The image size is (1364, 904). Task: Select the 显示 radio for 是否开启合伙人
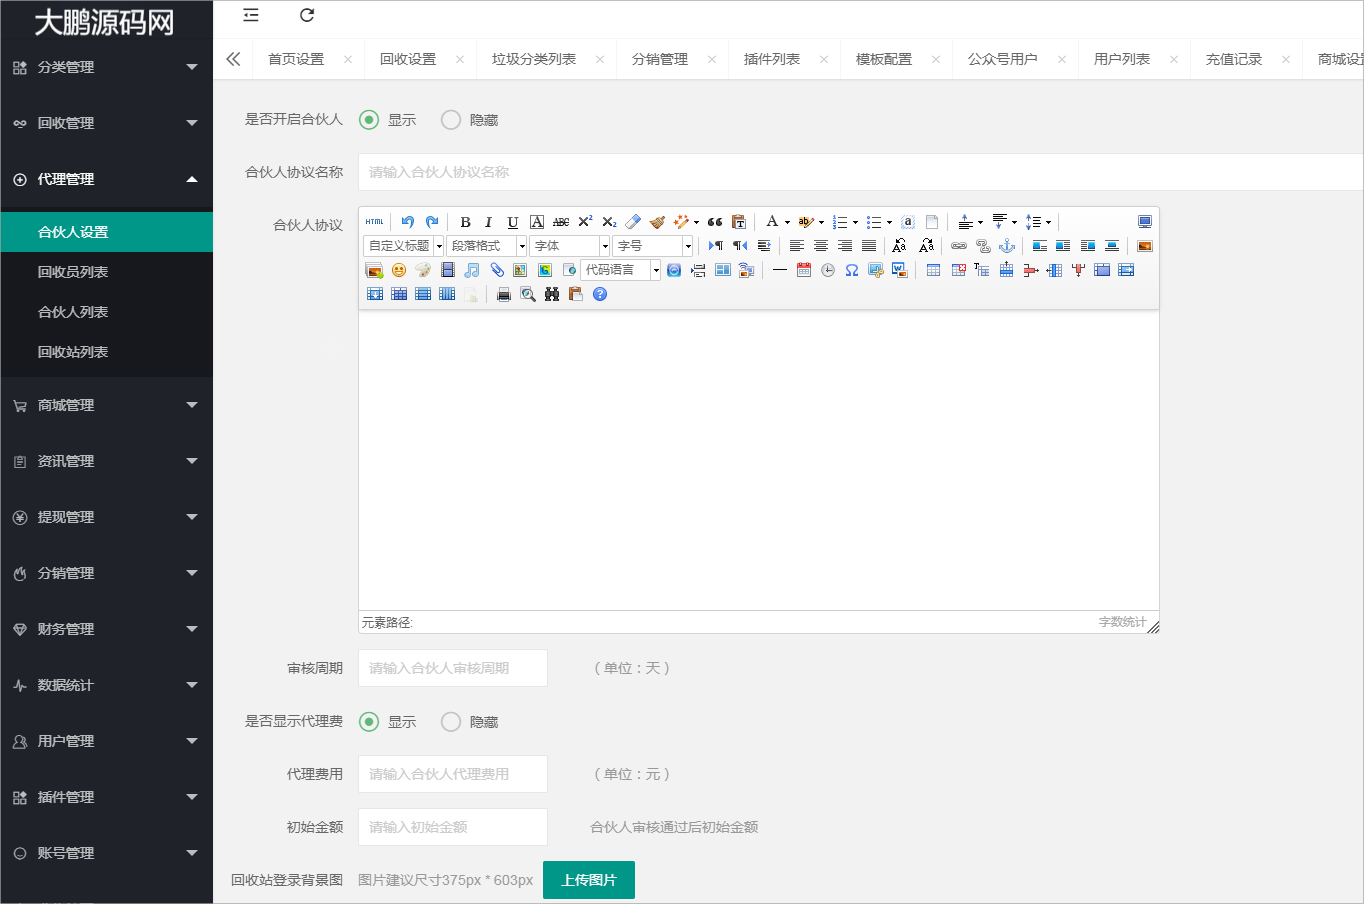pos(370,119)
